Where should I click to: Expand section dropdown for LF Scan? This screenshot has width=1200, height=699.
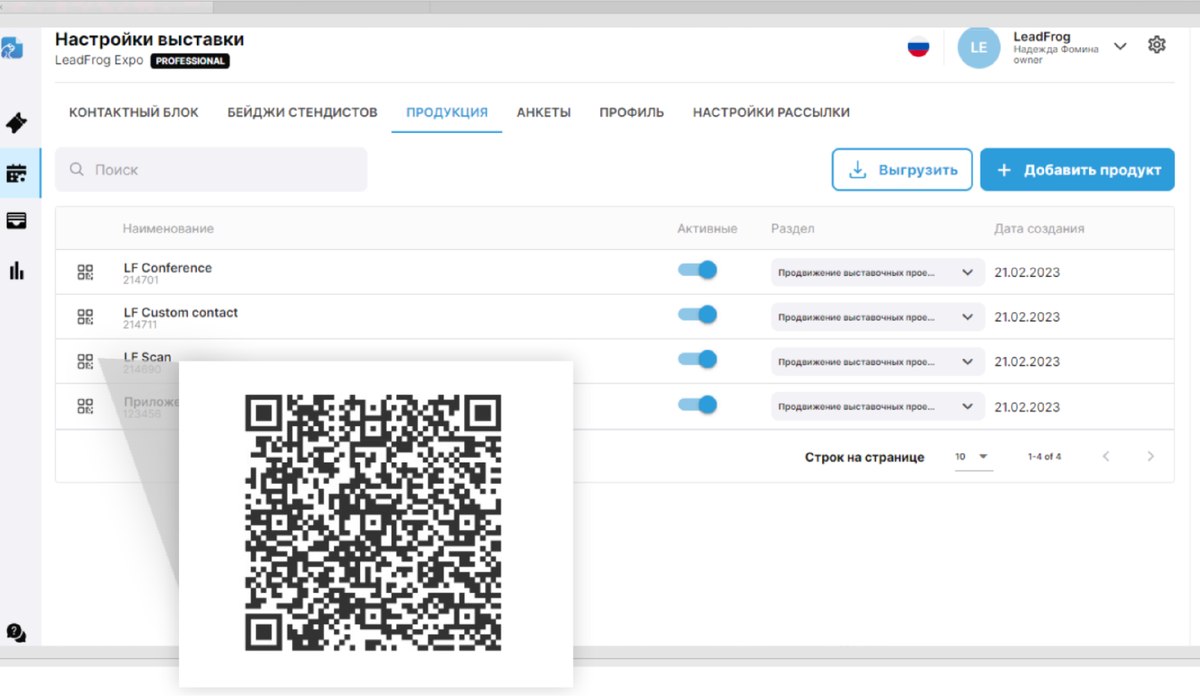878,362
